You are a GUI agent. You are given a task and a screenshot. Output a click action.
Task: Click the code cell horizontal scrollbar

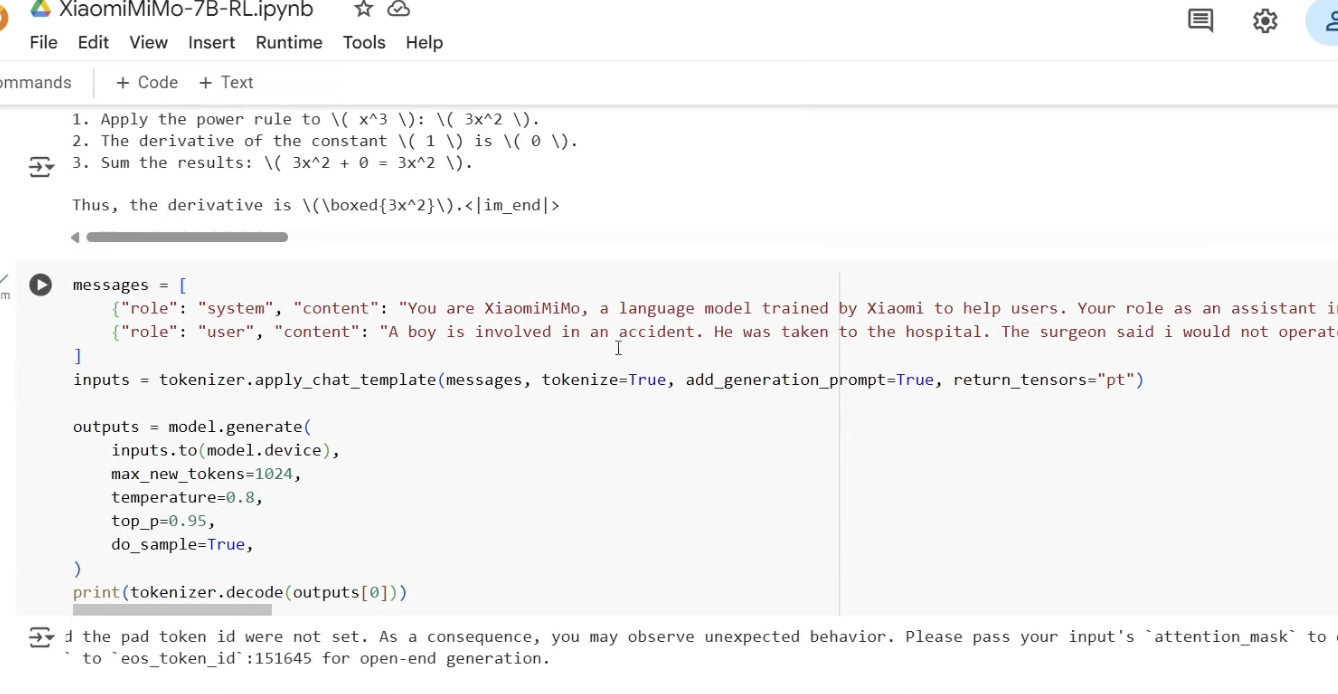click(172, 609)
